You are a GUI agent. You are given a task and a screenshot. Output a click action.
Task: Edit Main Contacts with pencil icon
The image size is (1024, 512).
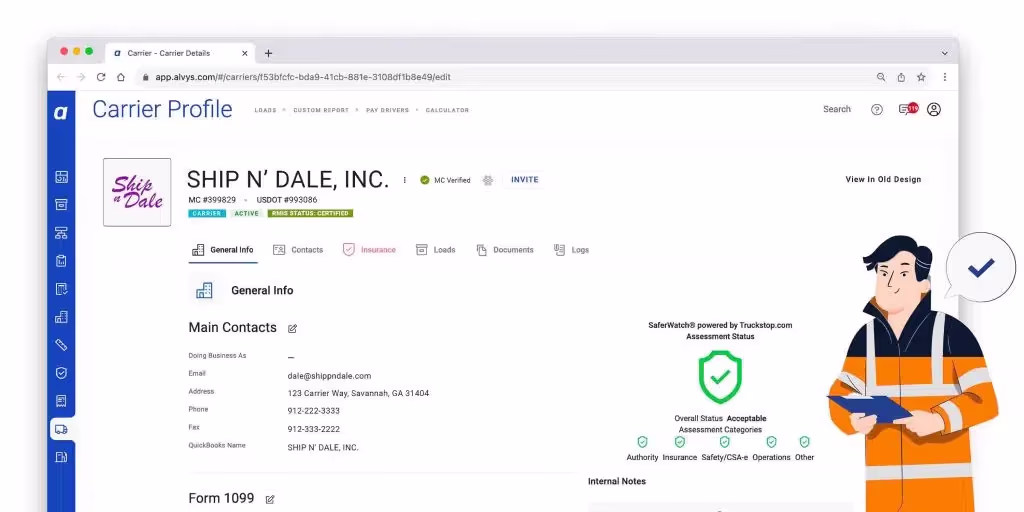click(x=293, y=328)
